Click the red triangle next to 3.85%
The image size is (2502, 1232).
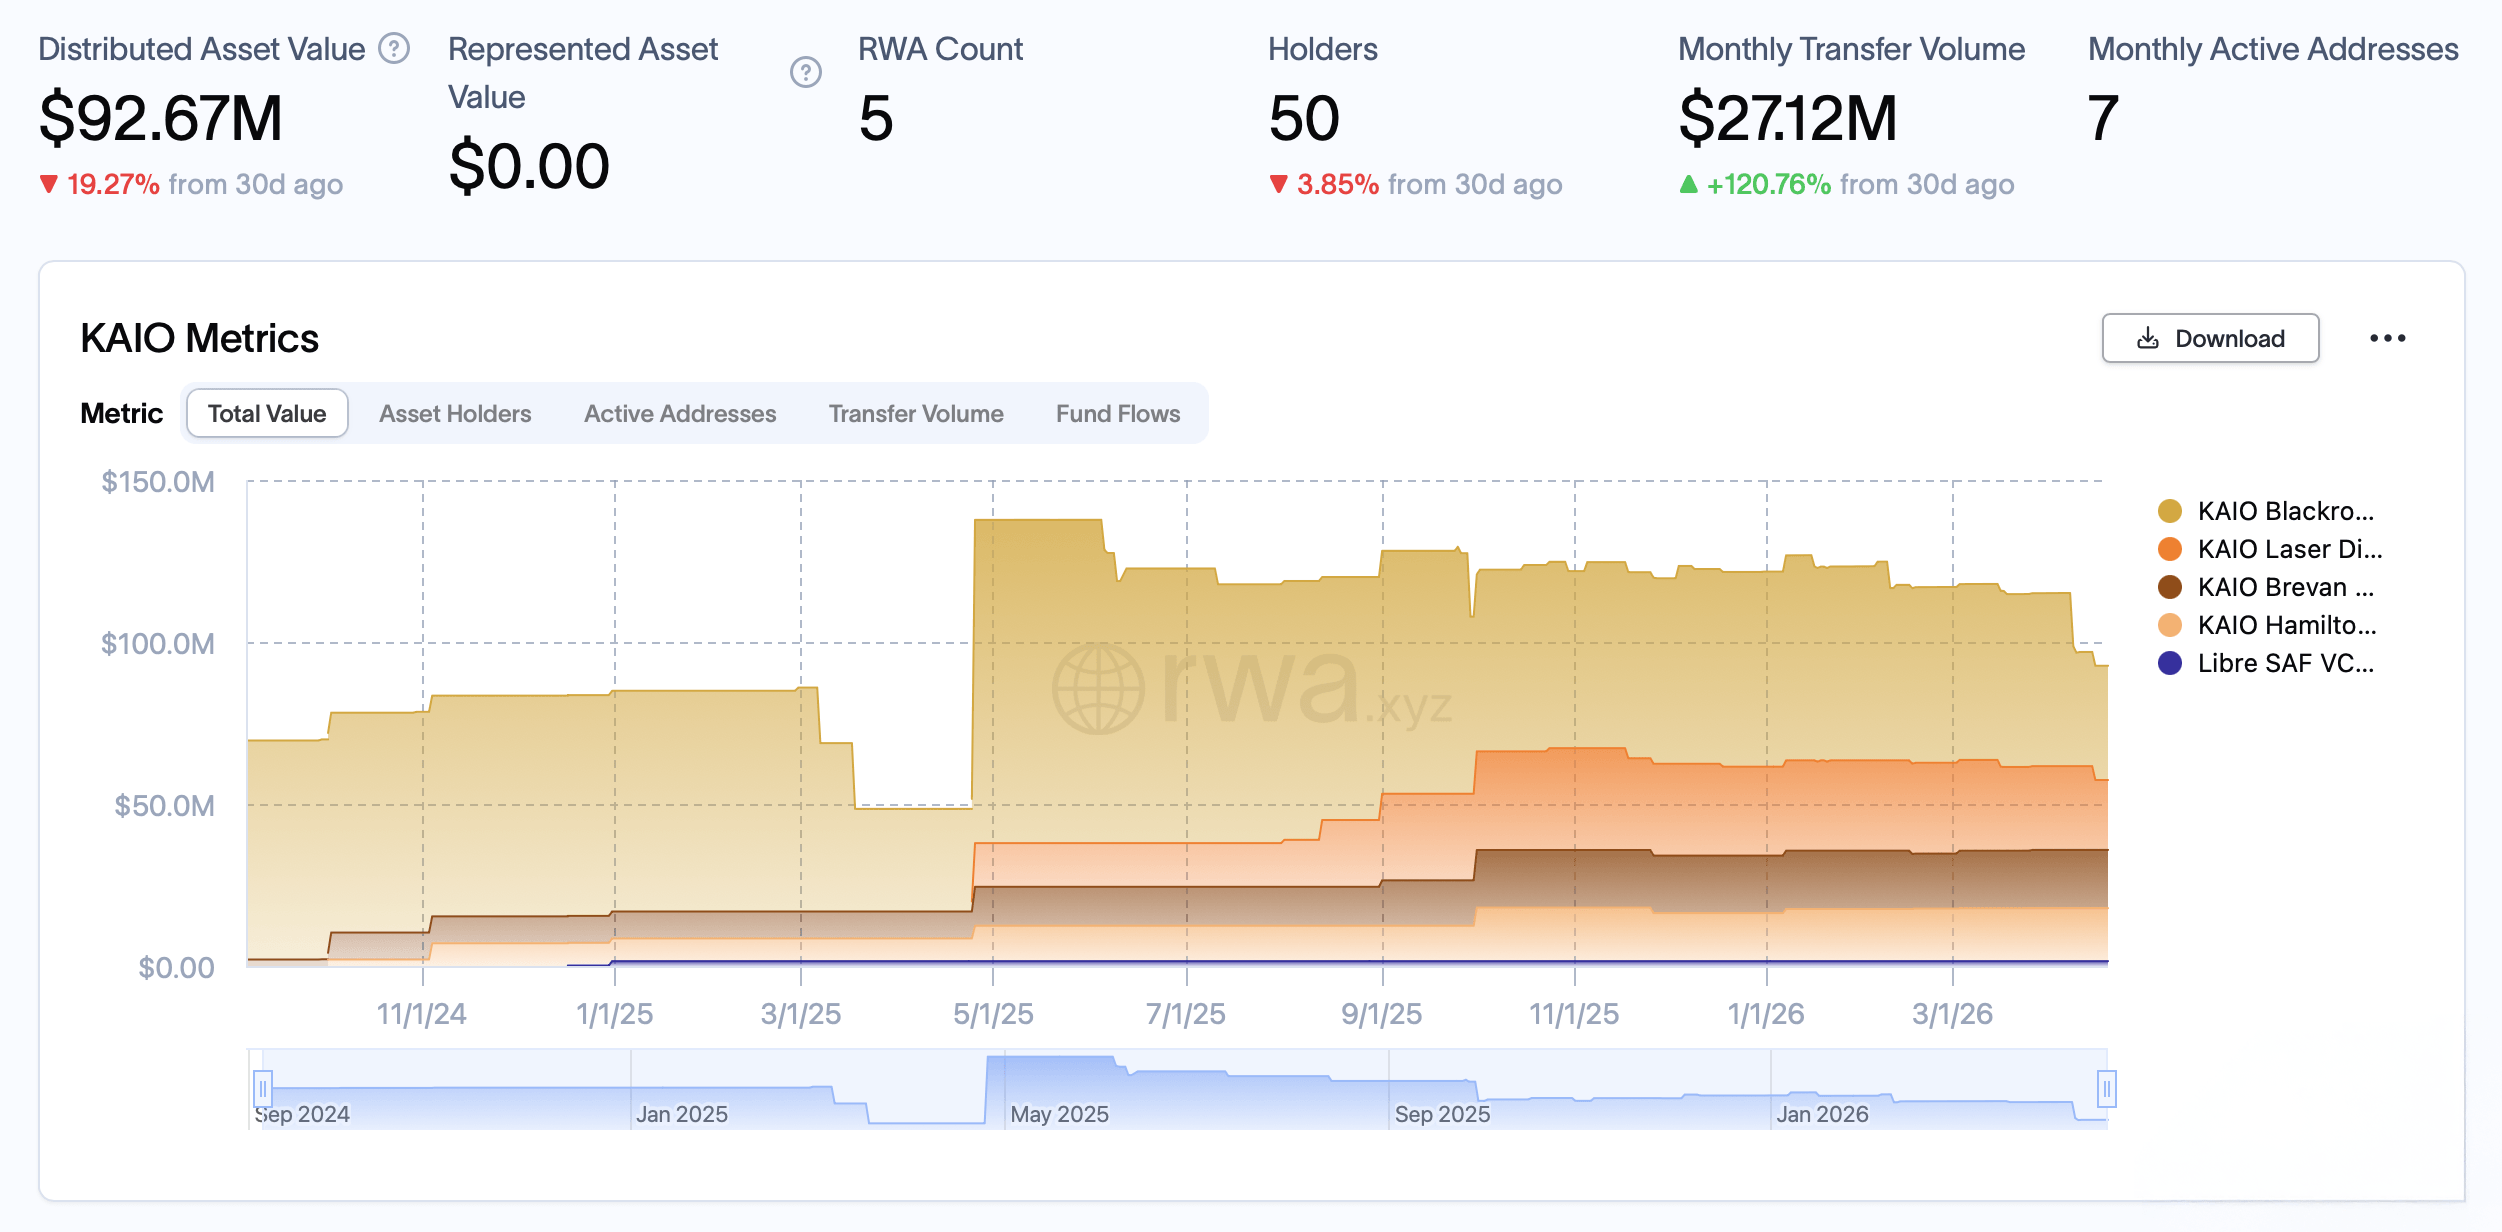[1278, 184]
